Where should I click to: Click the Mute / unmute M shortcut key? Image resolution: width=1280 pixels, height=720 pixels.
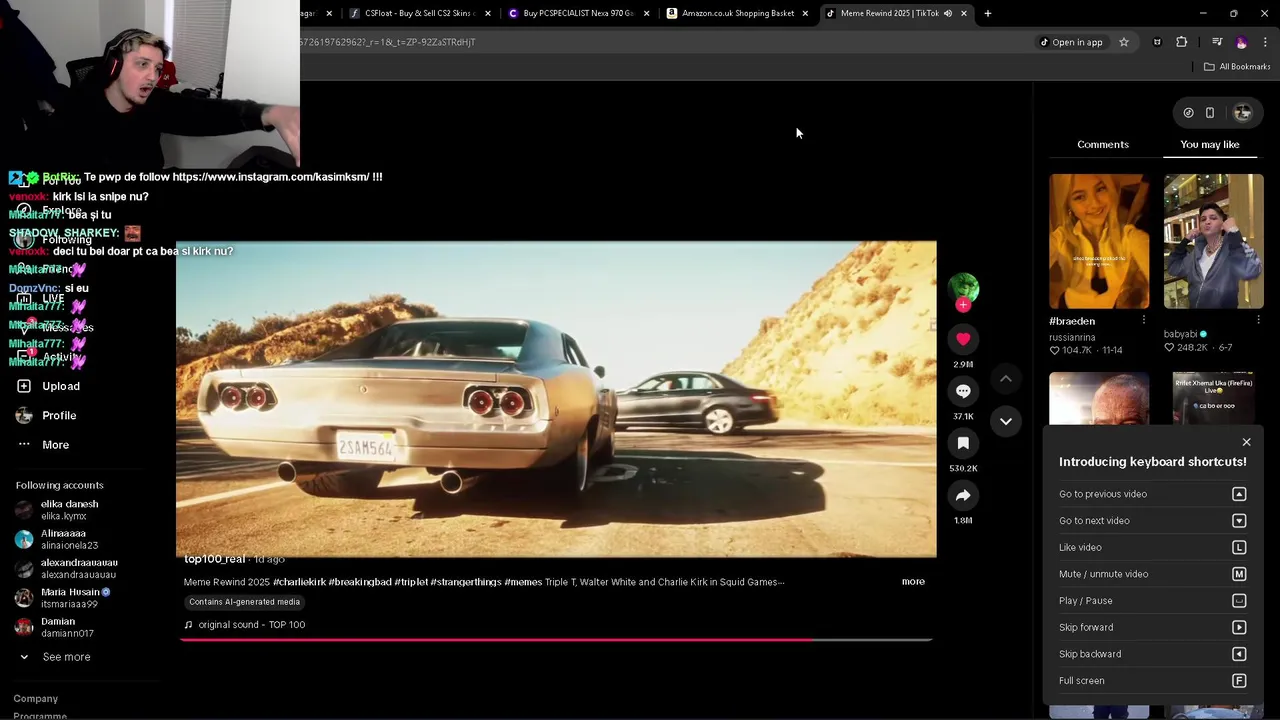[1239, 574]
